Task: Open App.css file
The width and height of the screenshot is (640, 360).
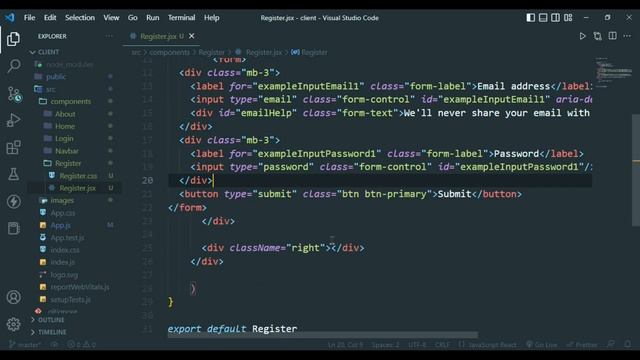Action: pyautogui.click(x=62, y=213)
